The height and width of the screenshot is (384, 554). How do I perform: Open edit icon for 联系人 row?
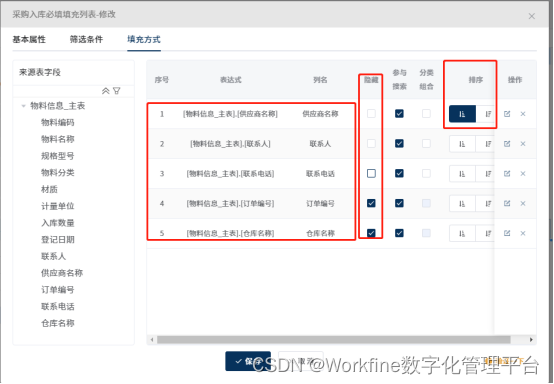[507, 144]
